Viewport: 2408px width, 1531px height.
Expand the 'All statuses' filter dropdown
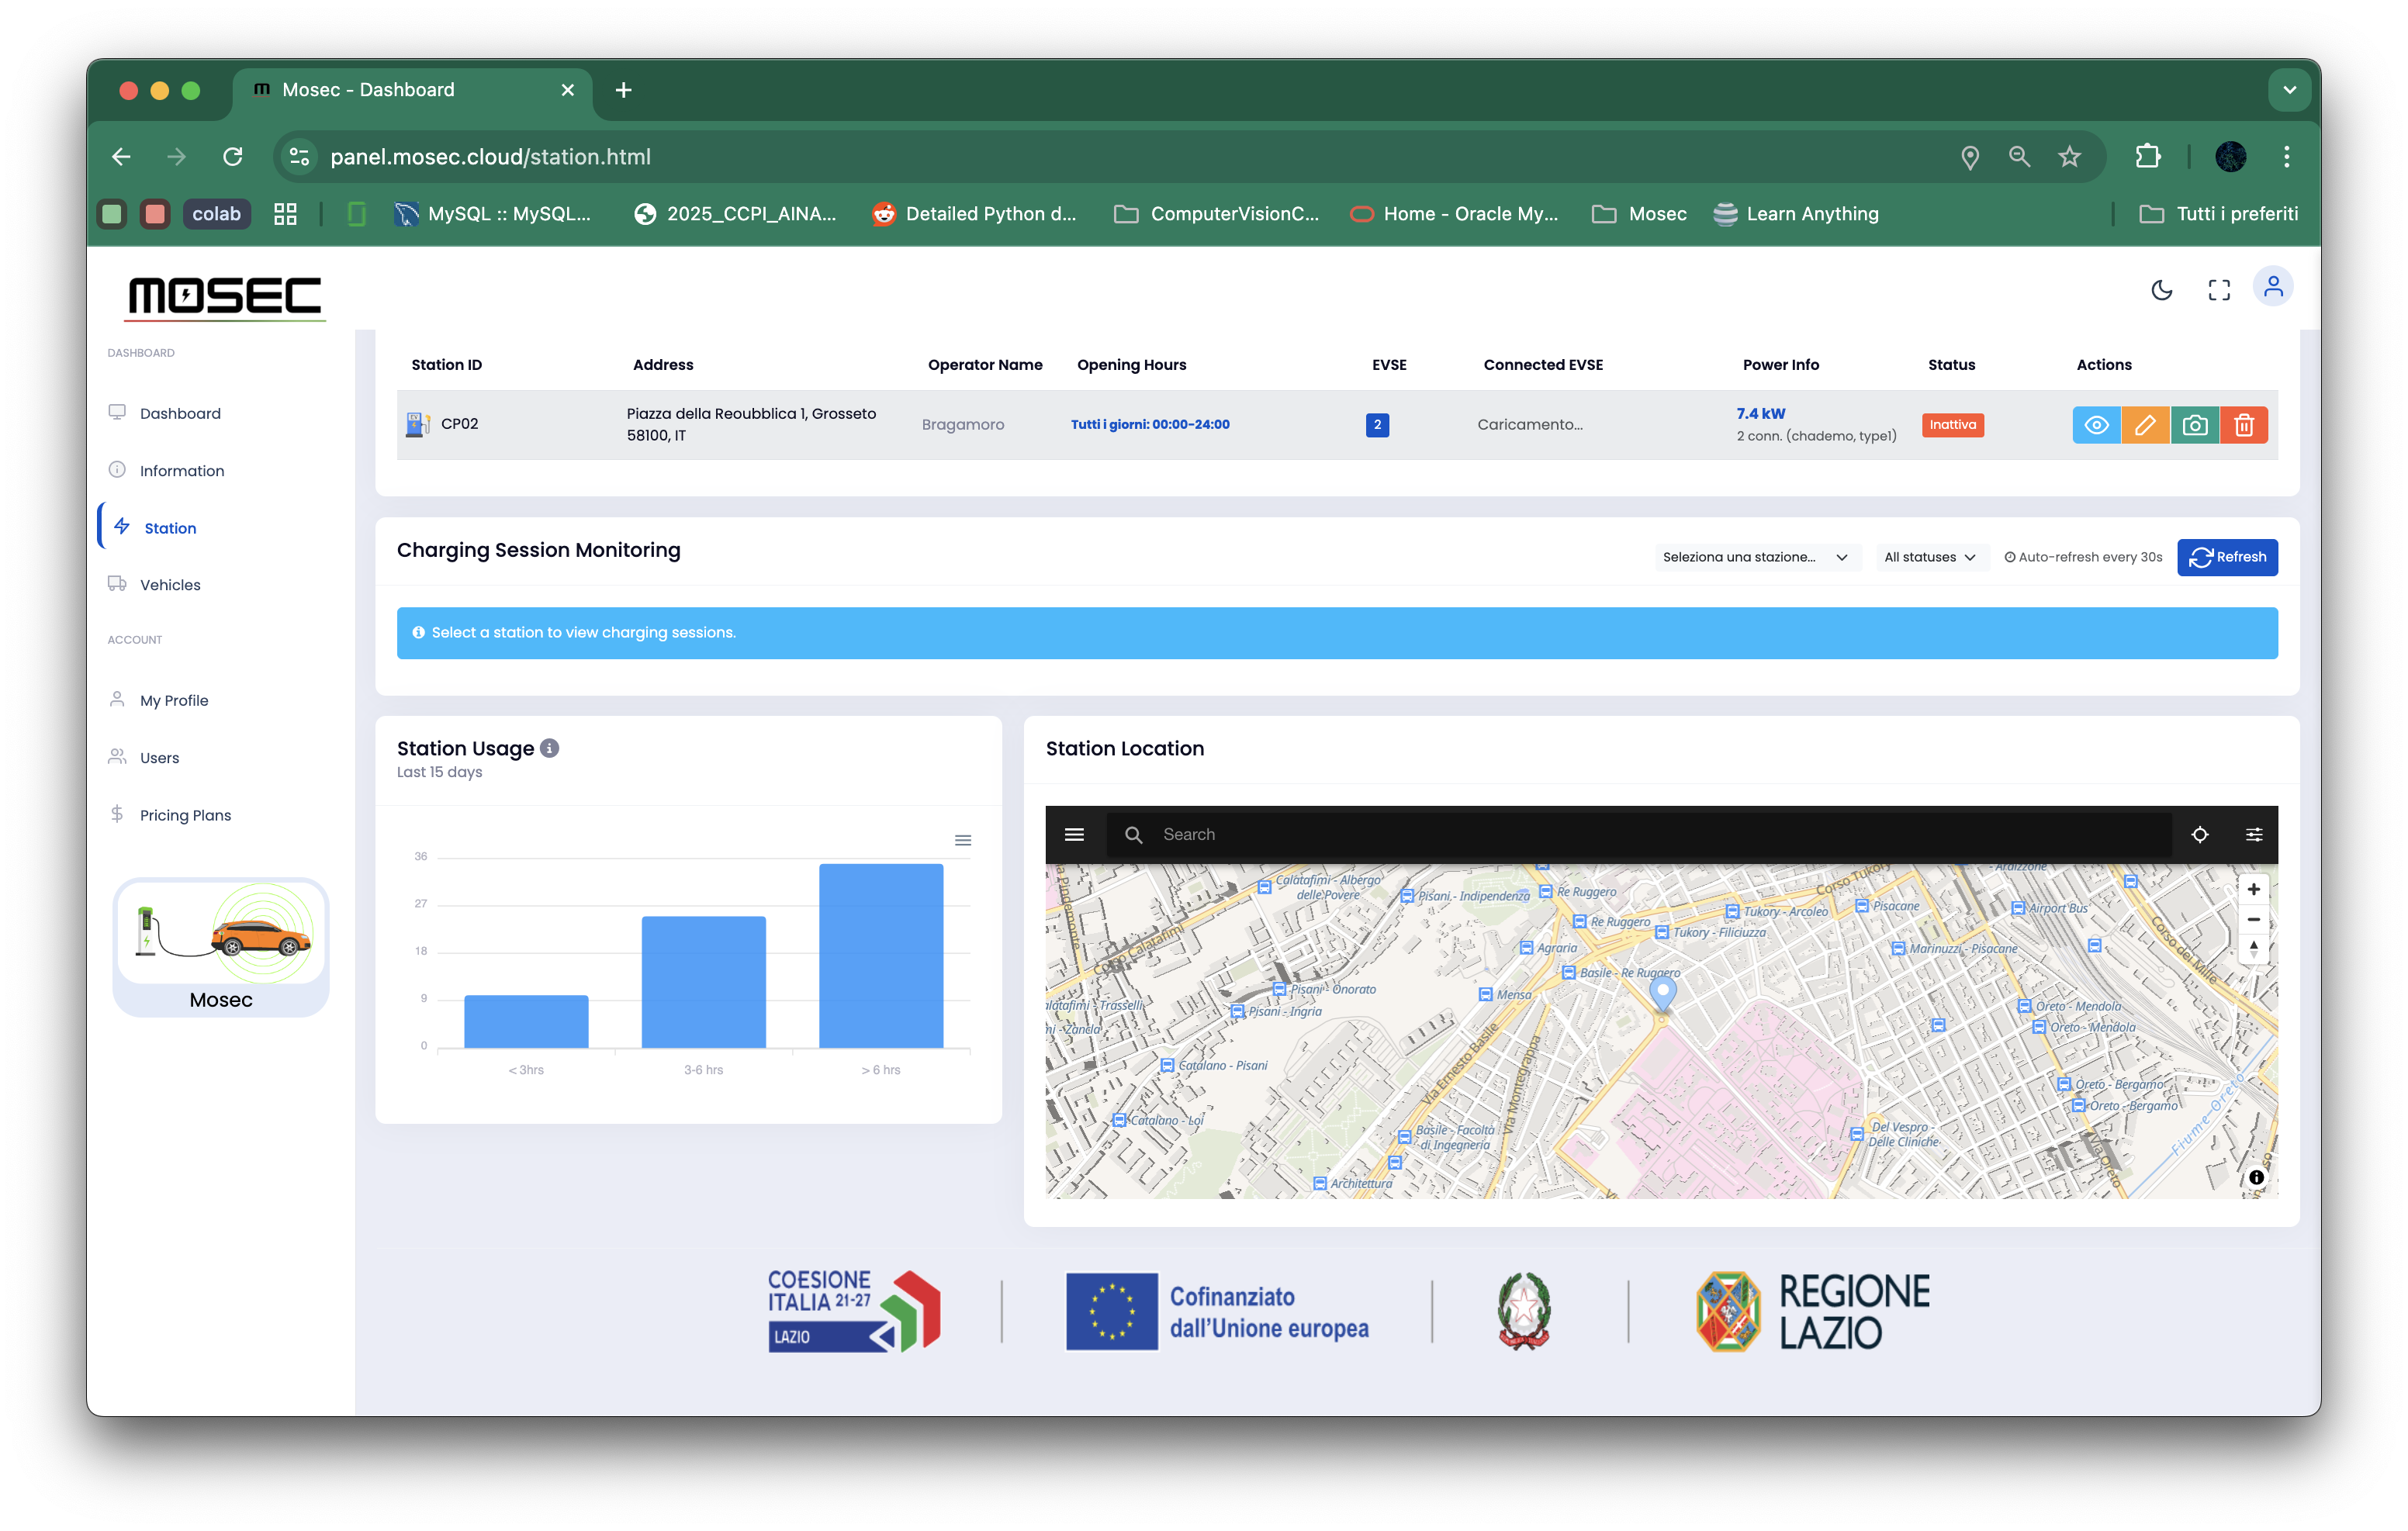point(1929,557)
